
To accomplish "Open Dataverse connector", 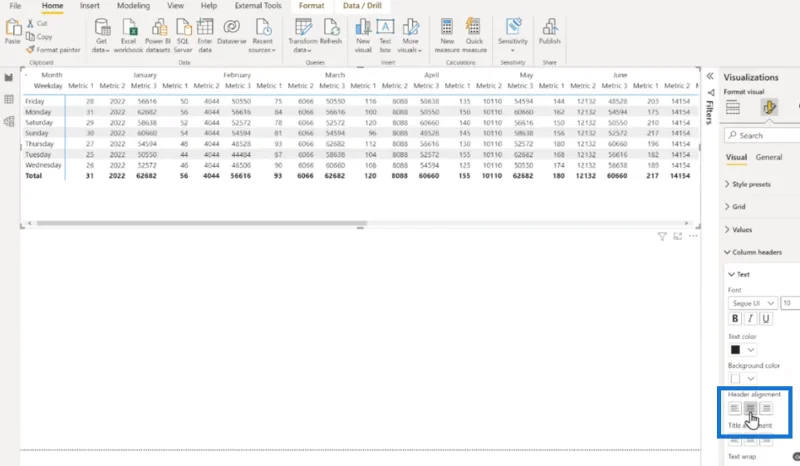I will coord(232,32).
